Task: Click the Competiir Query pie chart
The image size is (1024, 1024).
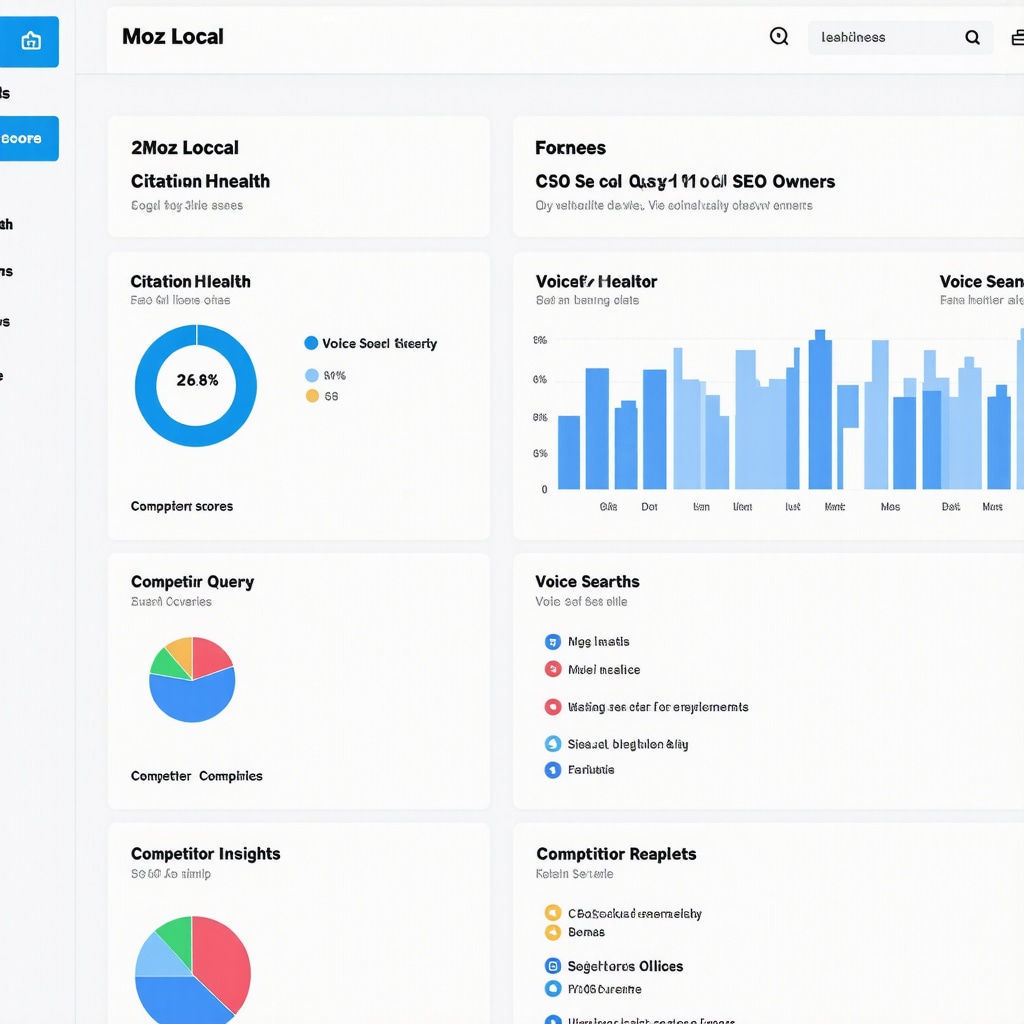Action: (x=192, y=679)
